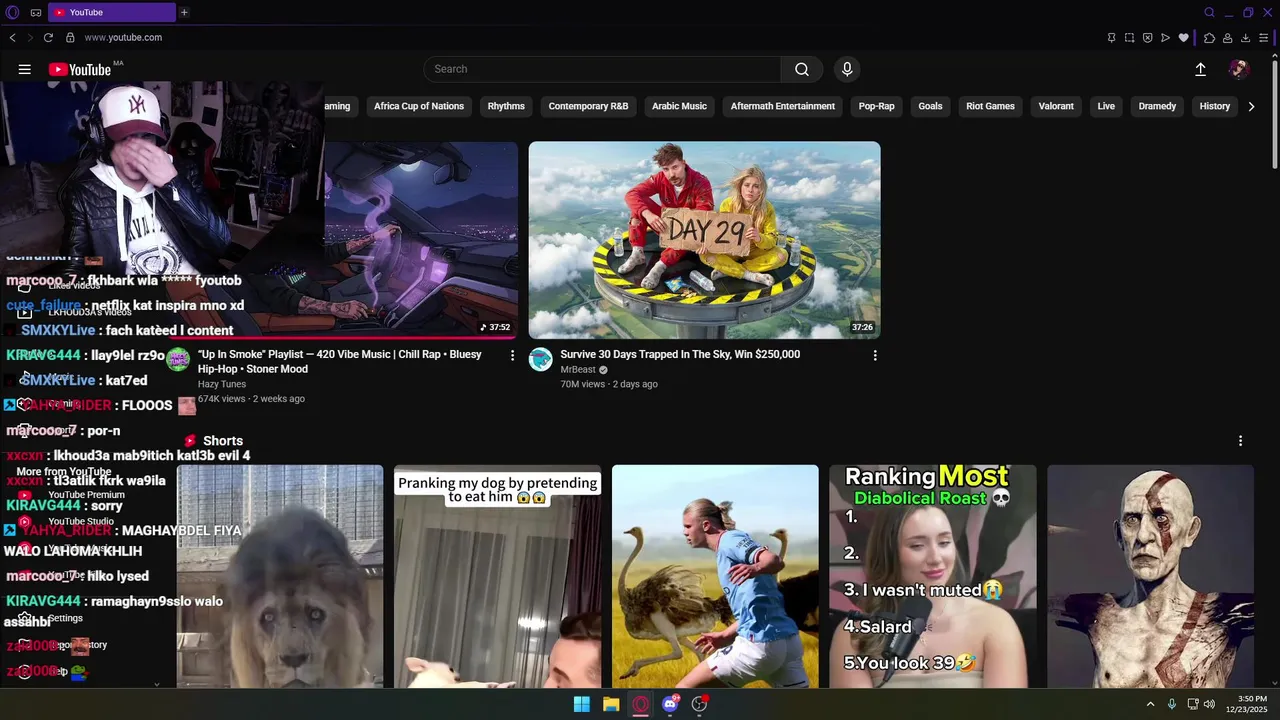Viewport: 1280px width, 720px height.
Task: Select the Live filter chip
Action: pyautogui.click(x=1106, y=106)
